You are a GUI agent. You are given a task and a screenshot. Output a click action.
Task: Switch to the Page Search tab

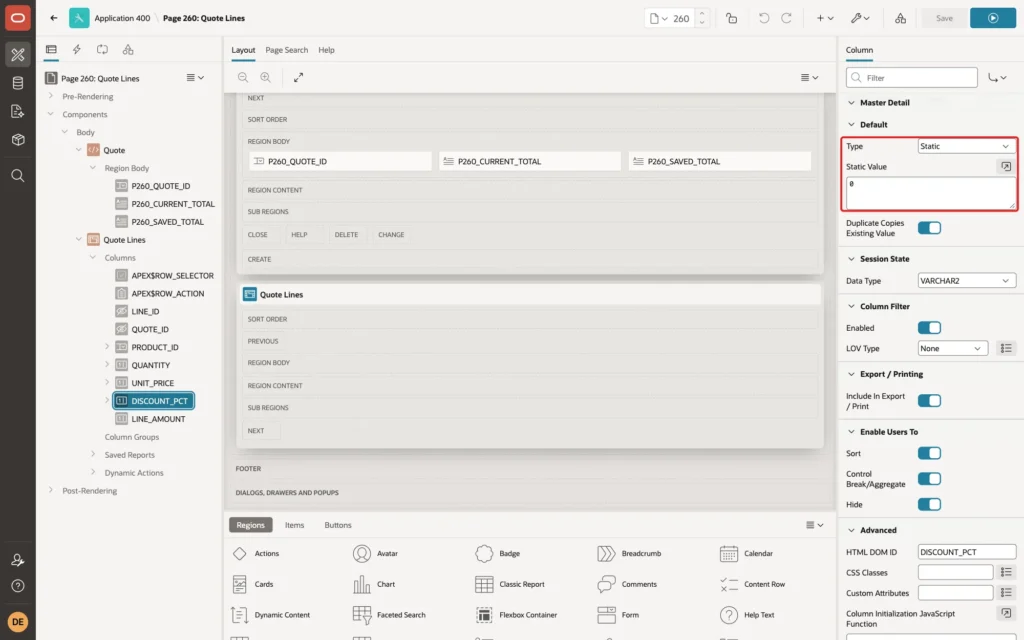pos(286,50)
